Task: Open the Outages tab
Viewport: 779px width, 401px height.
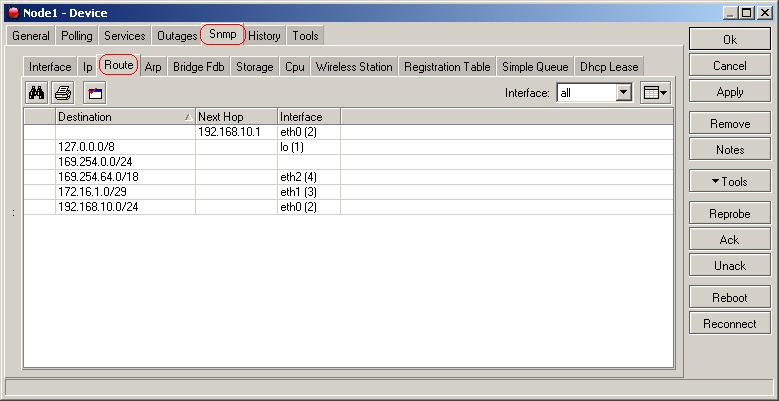Action: [177, 36]
